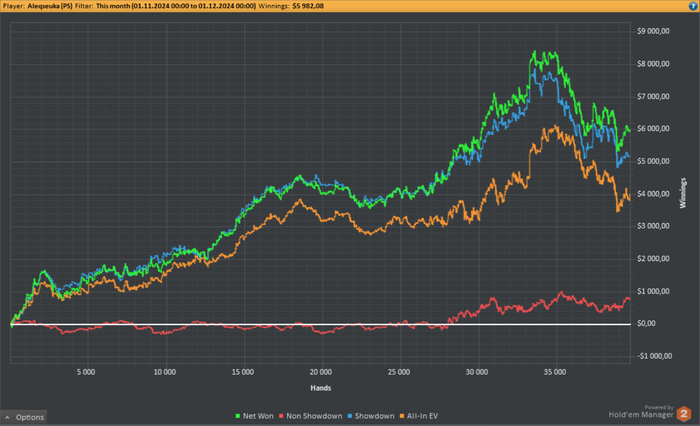Screen dimensions: 700x426
Task: Click the 20 000 hands axis label
Action: 321,372
